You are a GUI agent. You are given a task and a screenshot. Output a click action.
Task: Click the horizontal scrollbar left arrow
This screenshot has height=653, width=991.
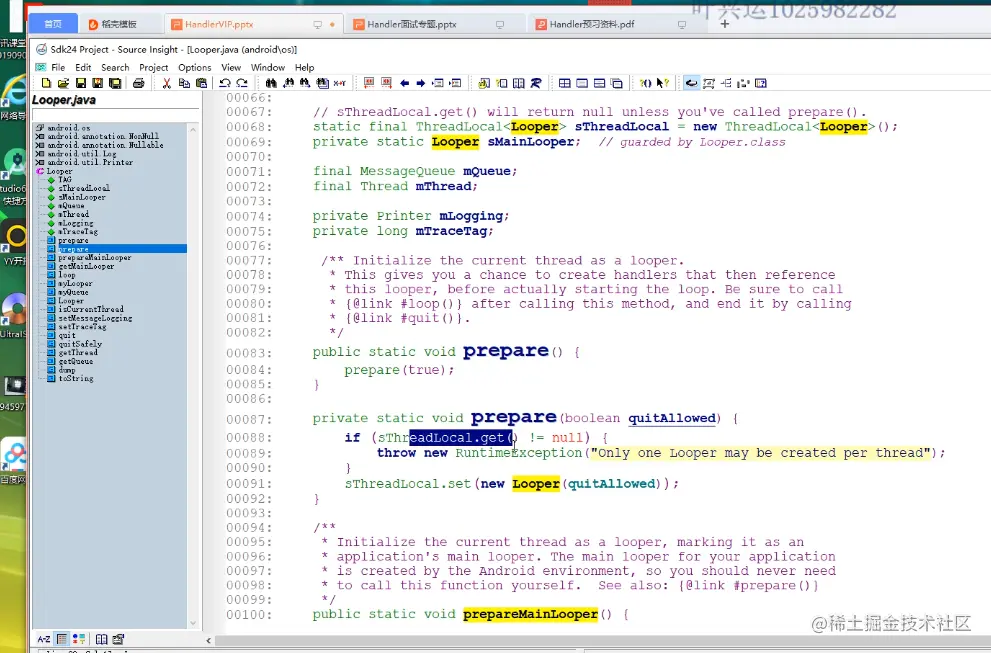pos(209,640)
